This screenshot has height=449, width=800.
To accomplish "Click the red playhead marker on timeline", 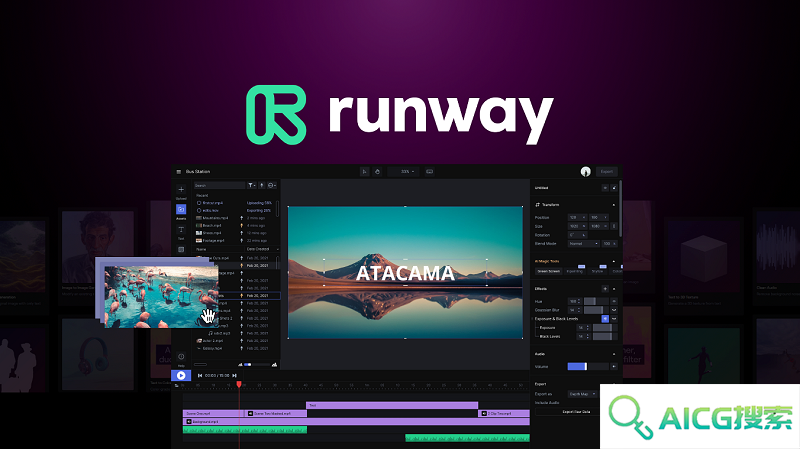I will (239, 384).
